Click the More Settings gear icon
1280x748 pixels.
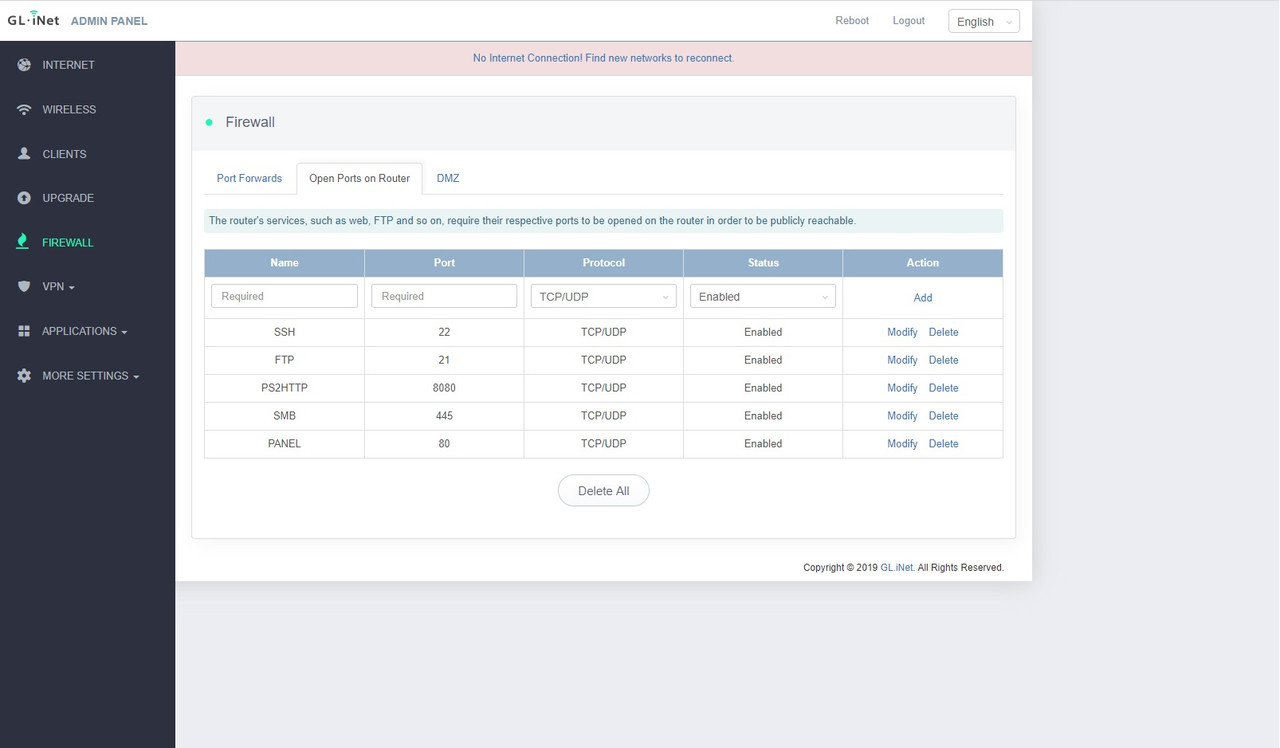click(24, 376)
